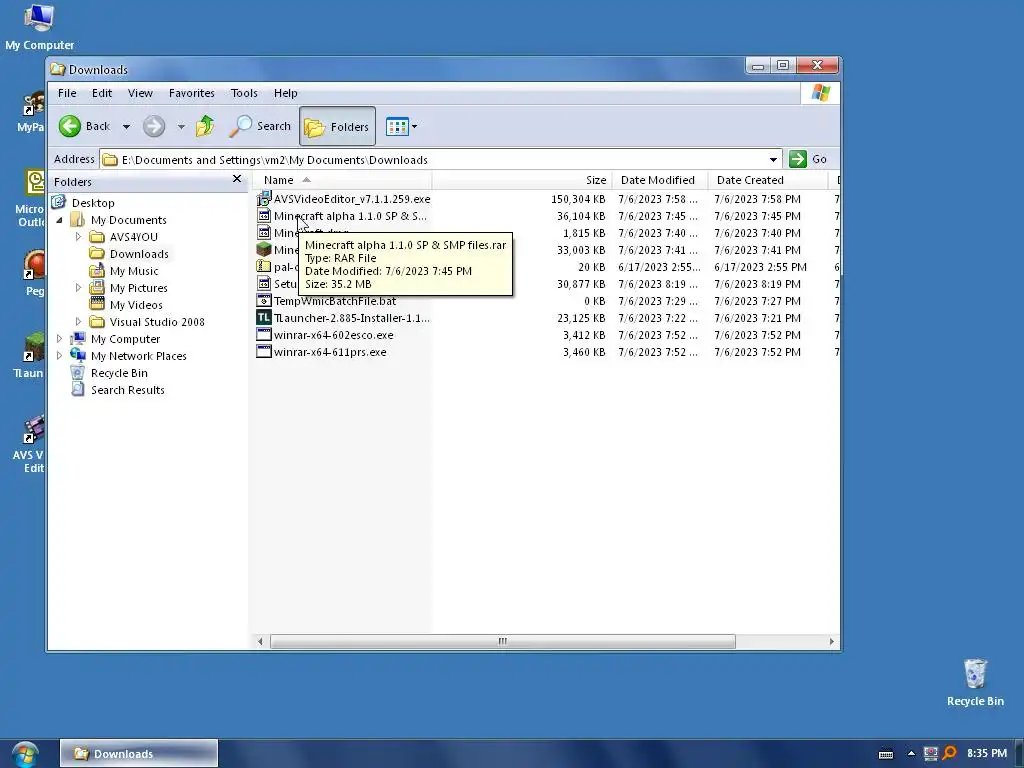Show hidden system tray icons arrow
The width and height of the screenshot is (1024, 768).
click(911, 754)
